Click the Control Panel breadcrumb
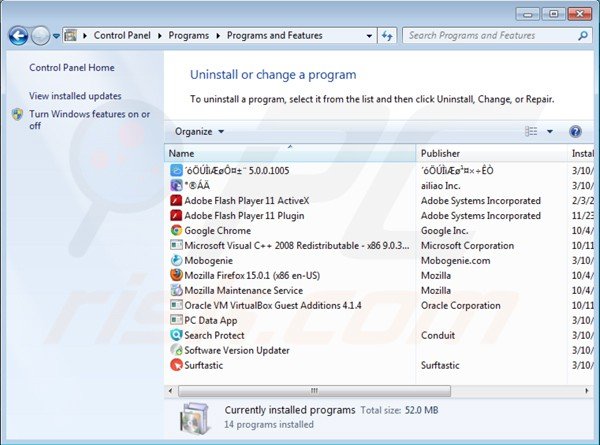 (122, 36)
